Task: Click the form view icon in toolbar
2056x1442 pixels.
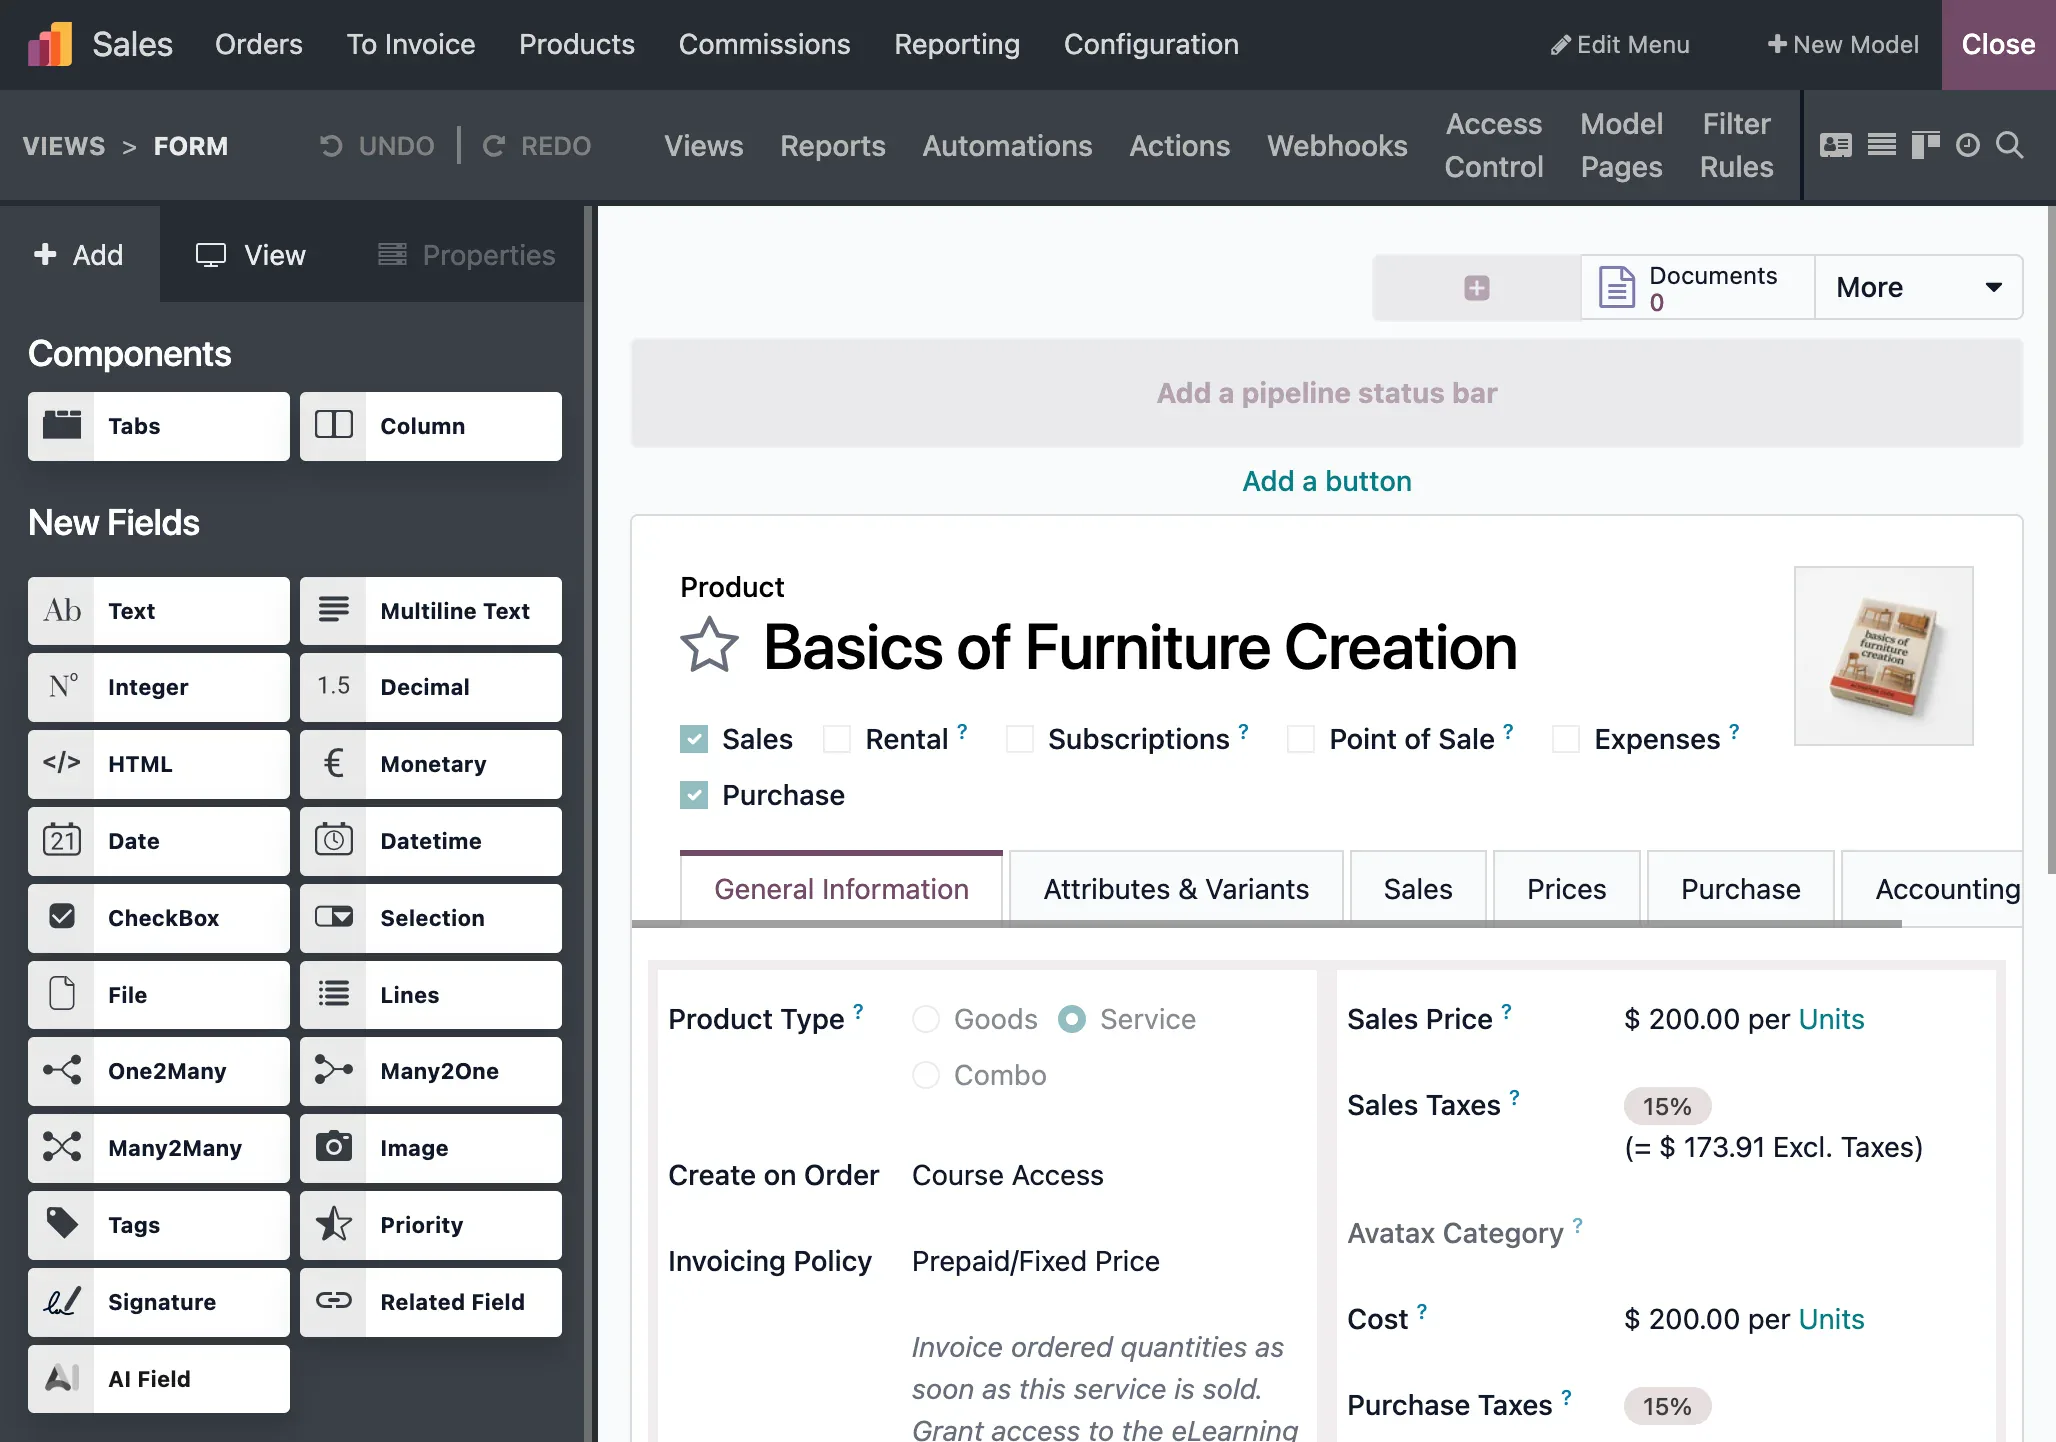Action: [1835, 146]
